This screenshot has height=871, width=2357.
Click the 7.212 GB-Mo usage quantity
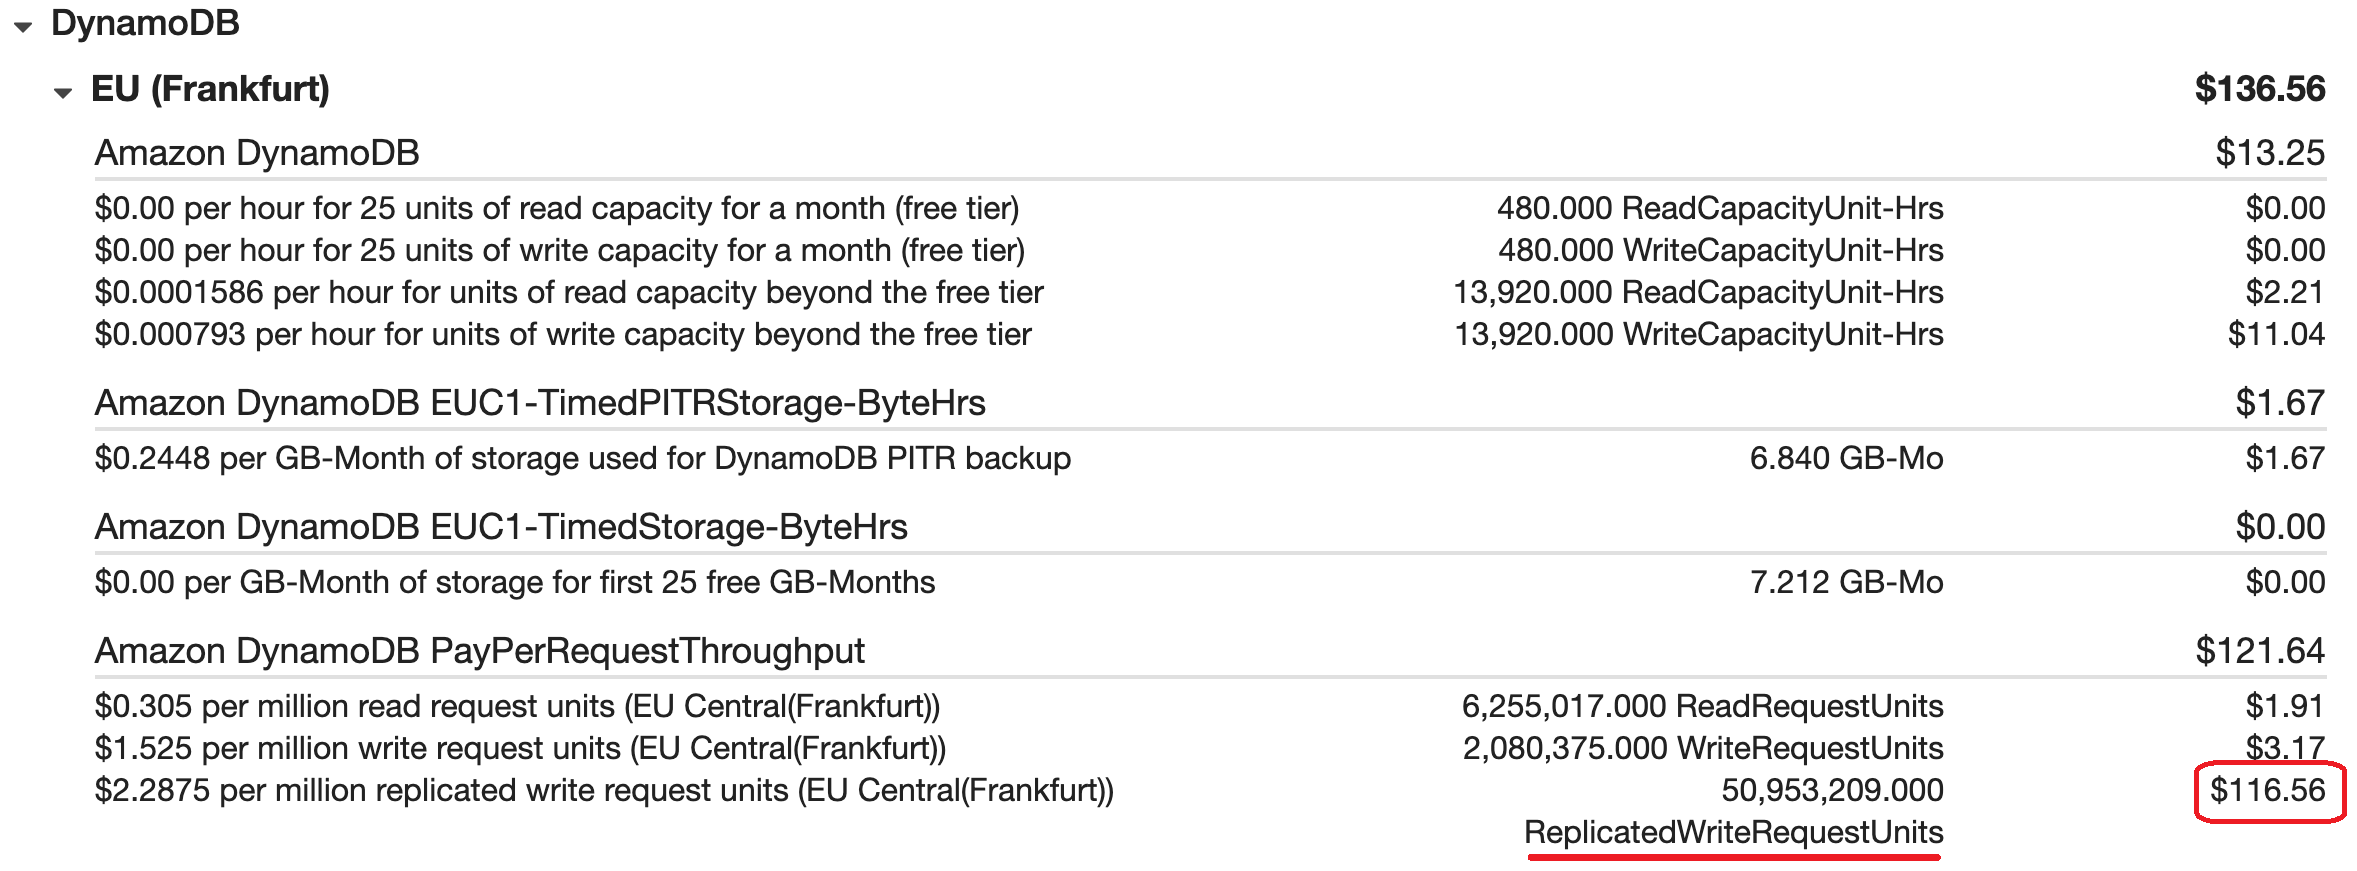[x=1846, y=582]
